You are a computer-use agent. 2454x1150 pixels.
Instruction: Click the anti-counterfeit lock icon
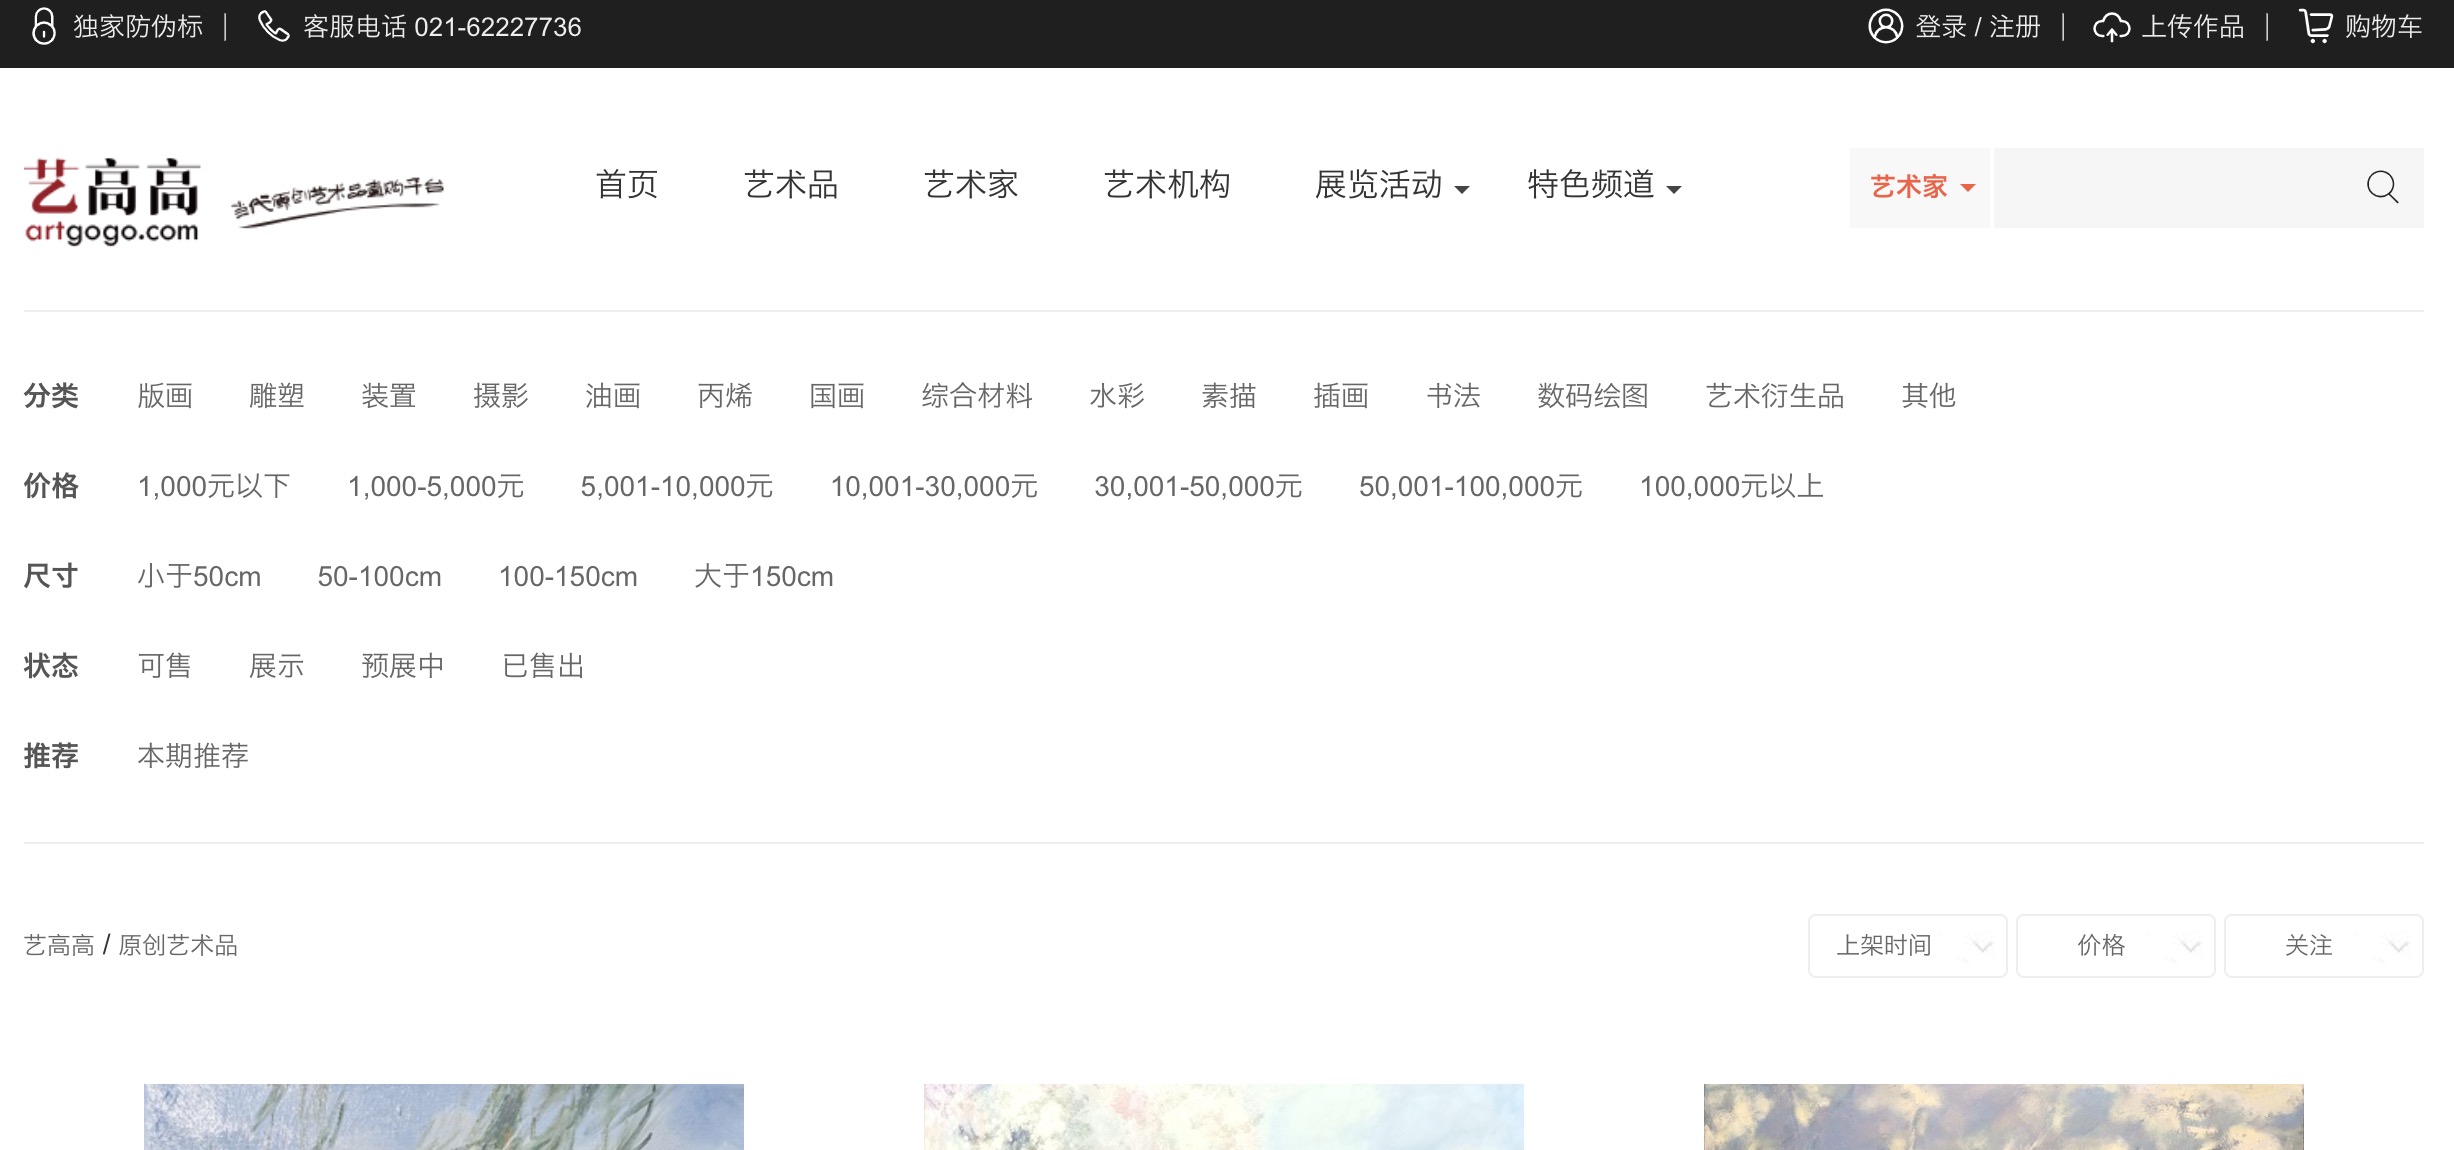click(43, 26)
